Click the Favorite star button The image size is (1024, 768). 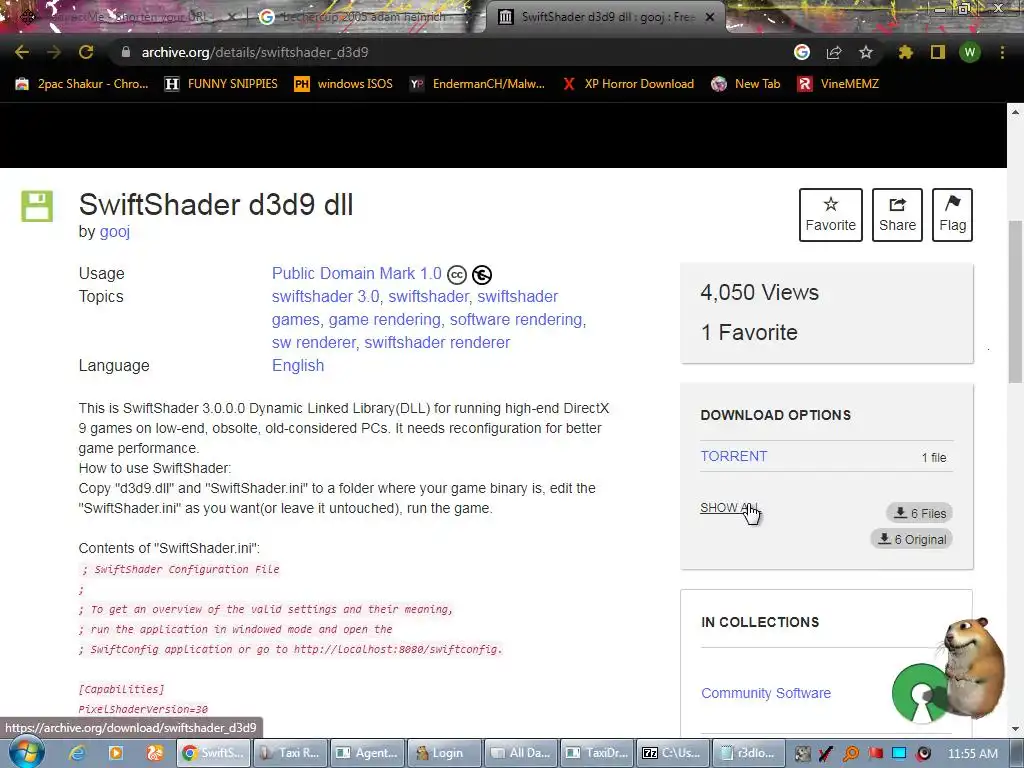click(831, 215)
